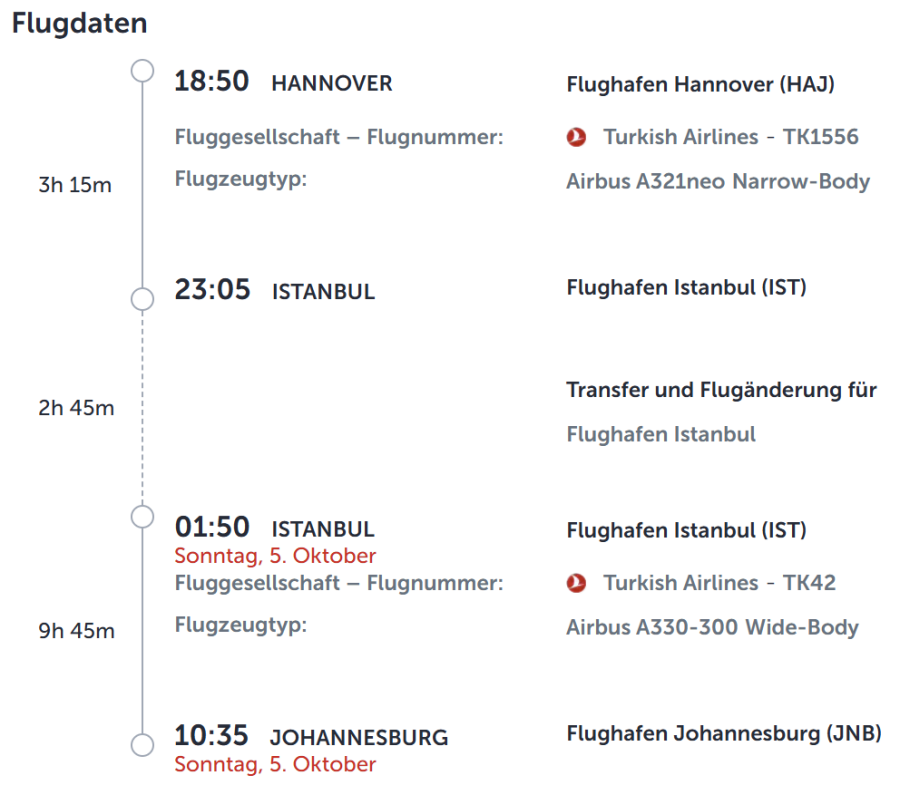This screenshot has width=900, height=785.
Task: Click the Sonntag, 5. Oktober arrival date
Action: click(x=275, y=765)
